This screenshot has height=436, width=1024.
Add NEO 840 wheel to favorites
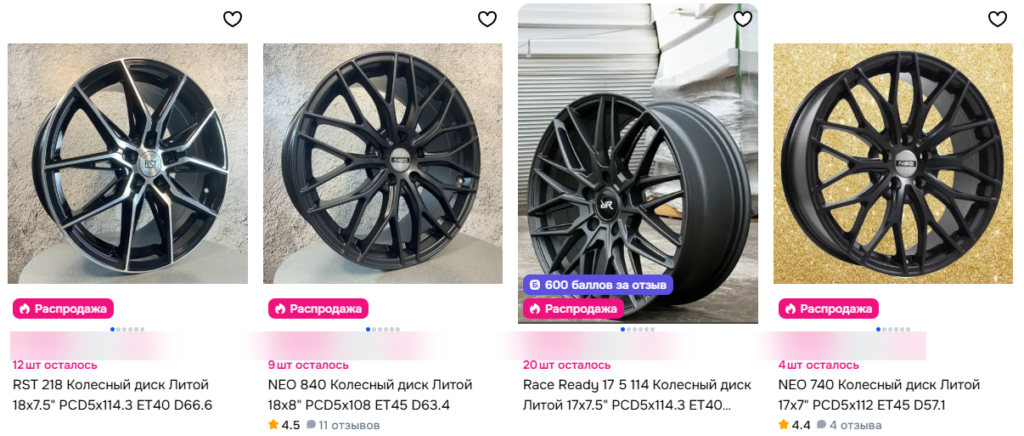(x=487, y=19)
